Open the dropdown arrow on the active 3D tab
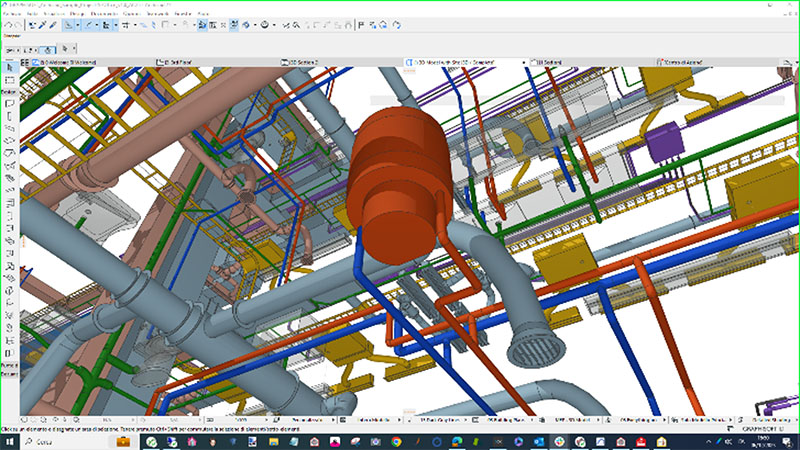The width and height of the screenshot is (800, 450). pyautogui.click(x=525, y=61)
